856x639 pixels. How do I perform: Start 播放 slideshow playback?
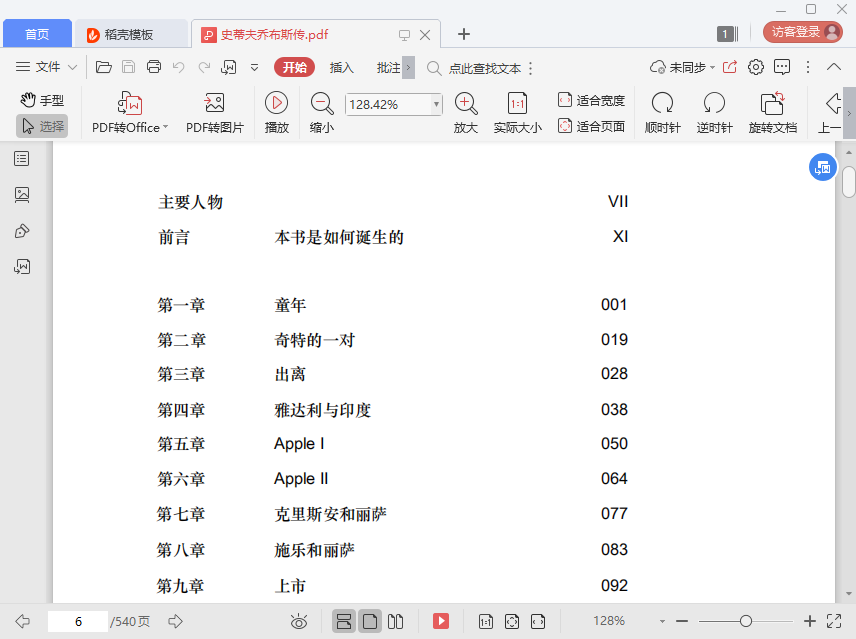pyautogui.click(x=276, y=113)
